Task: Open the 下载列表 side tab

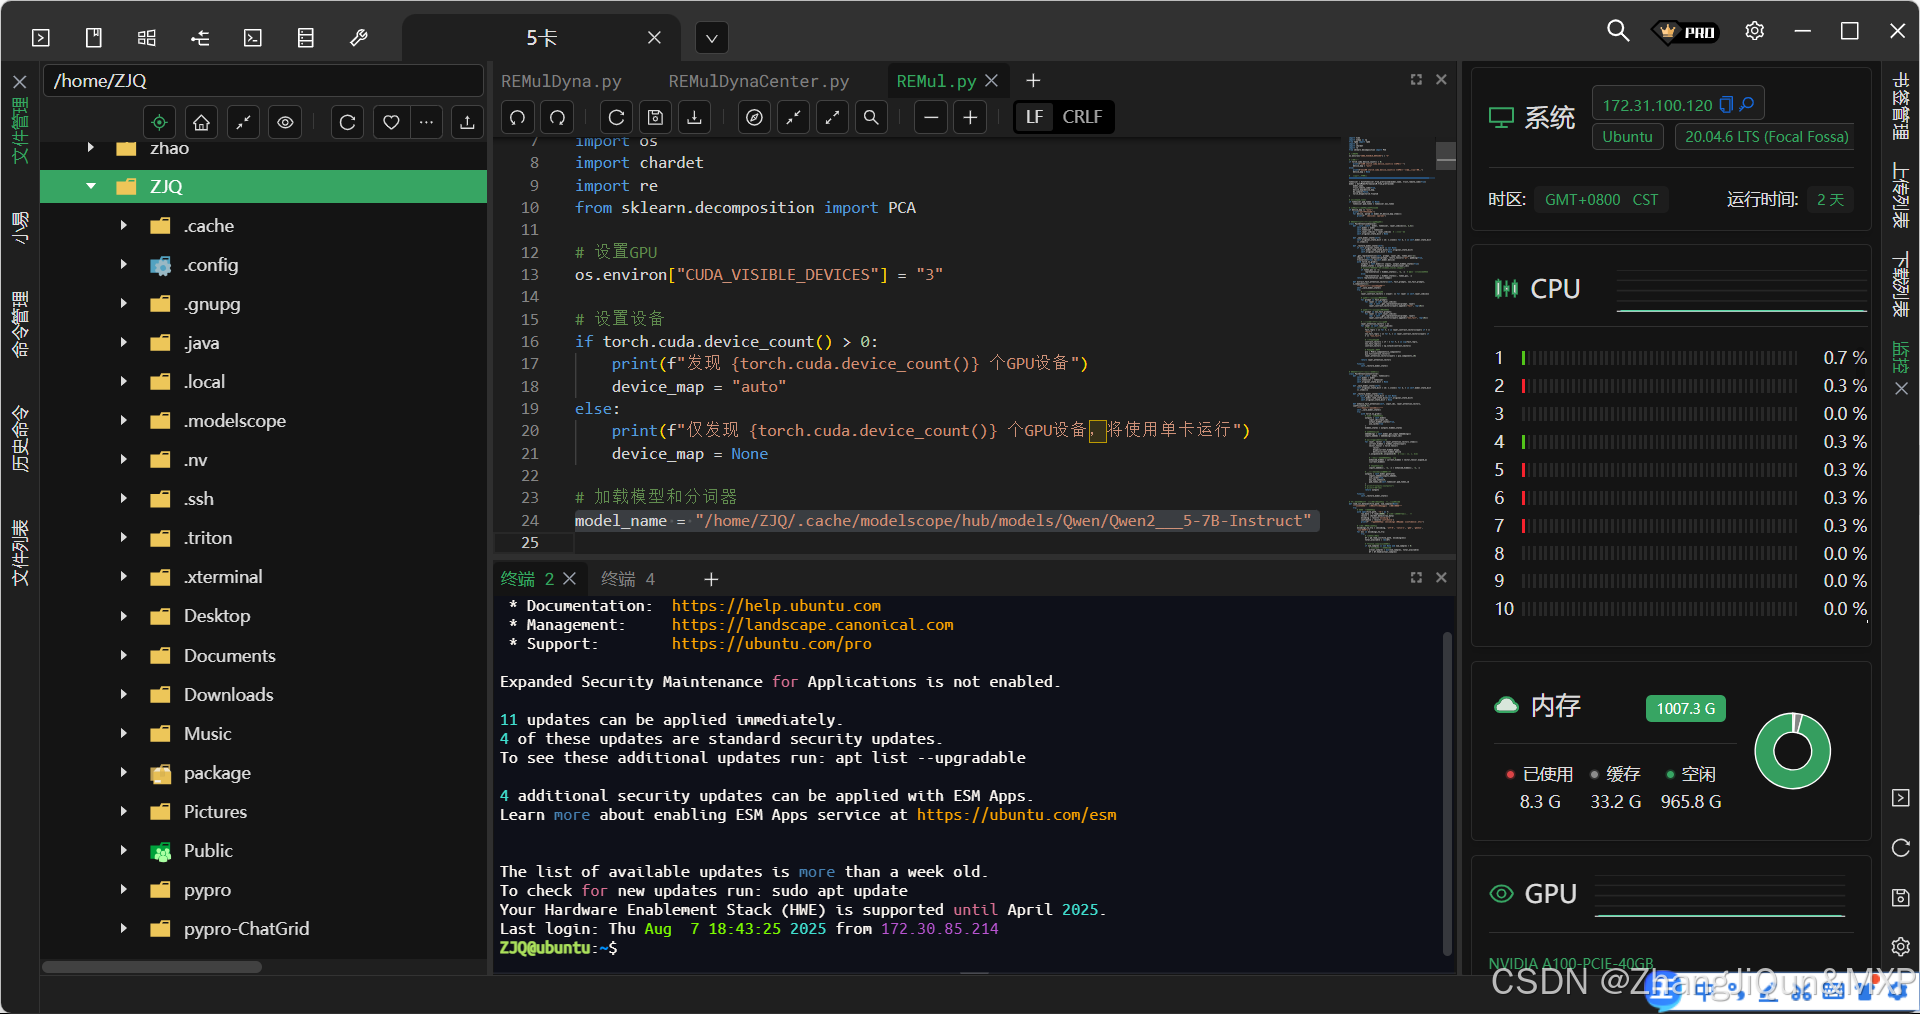Action: tap(1900, 284)
